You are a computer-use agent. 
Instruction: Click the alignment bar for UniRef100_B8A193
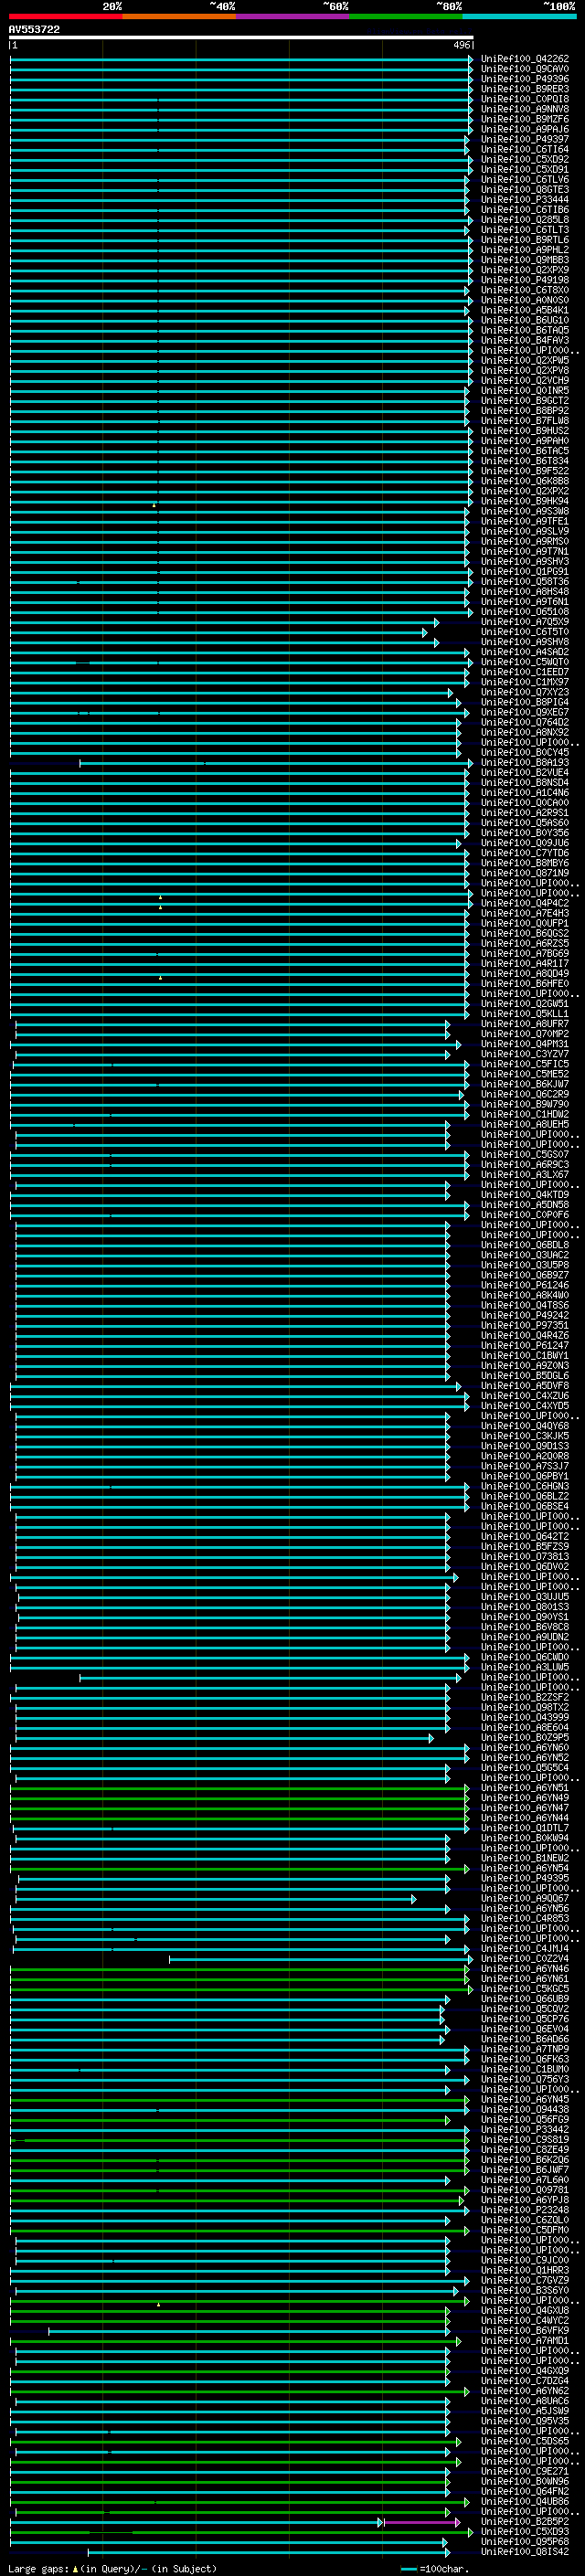[276, 764]
